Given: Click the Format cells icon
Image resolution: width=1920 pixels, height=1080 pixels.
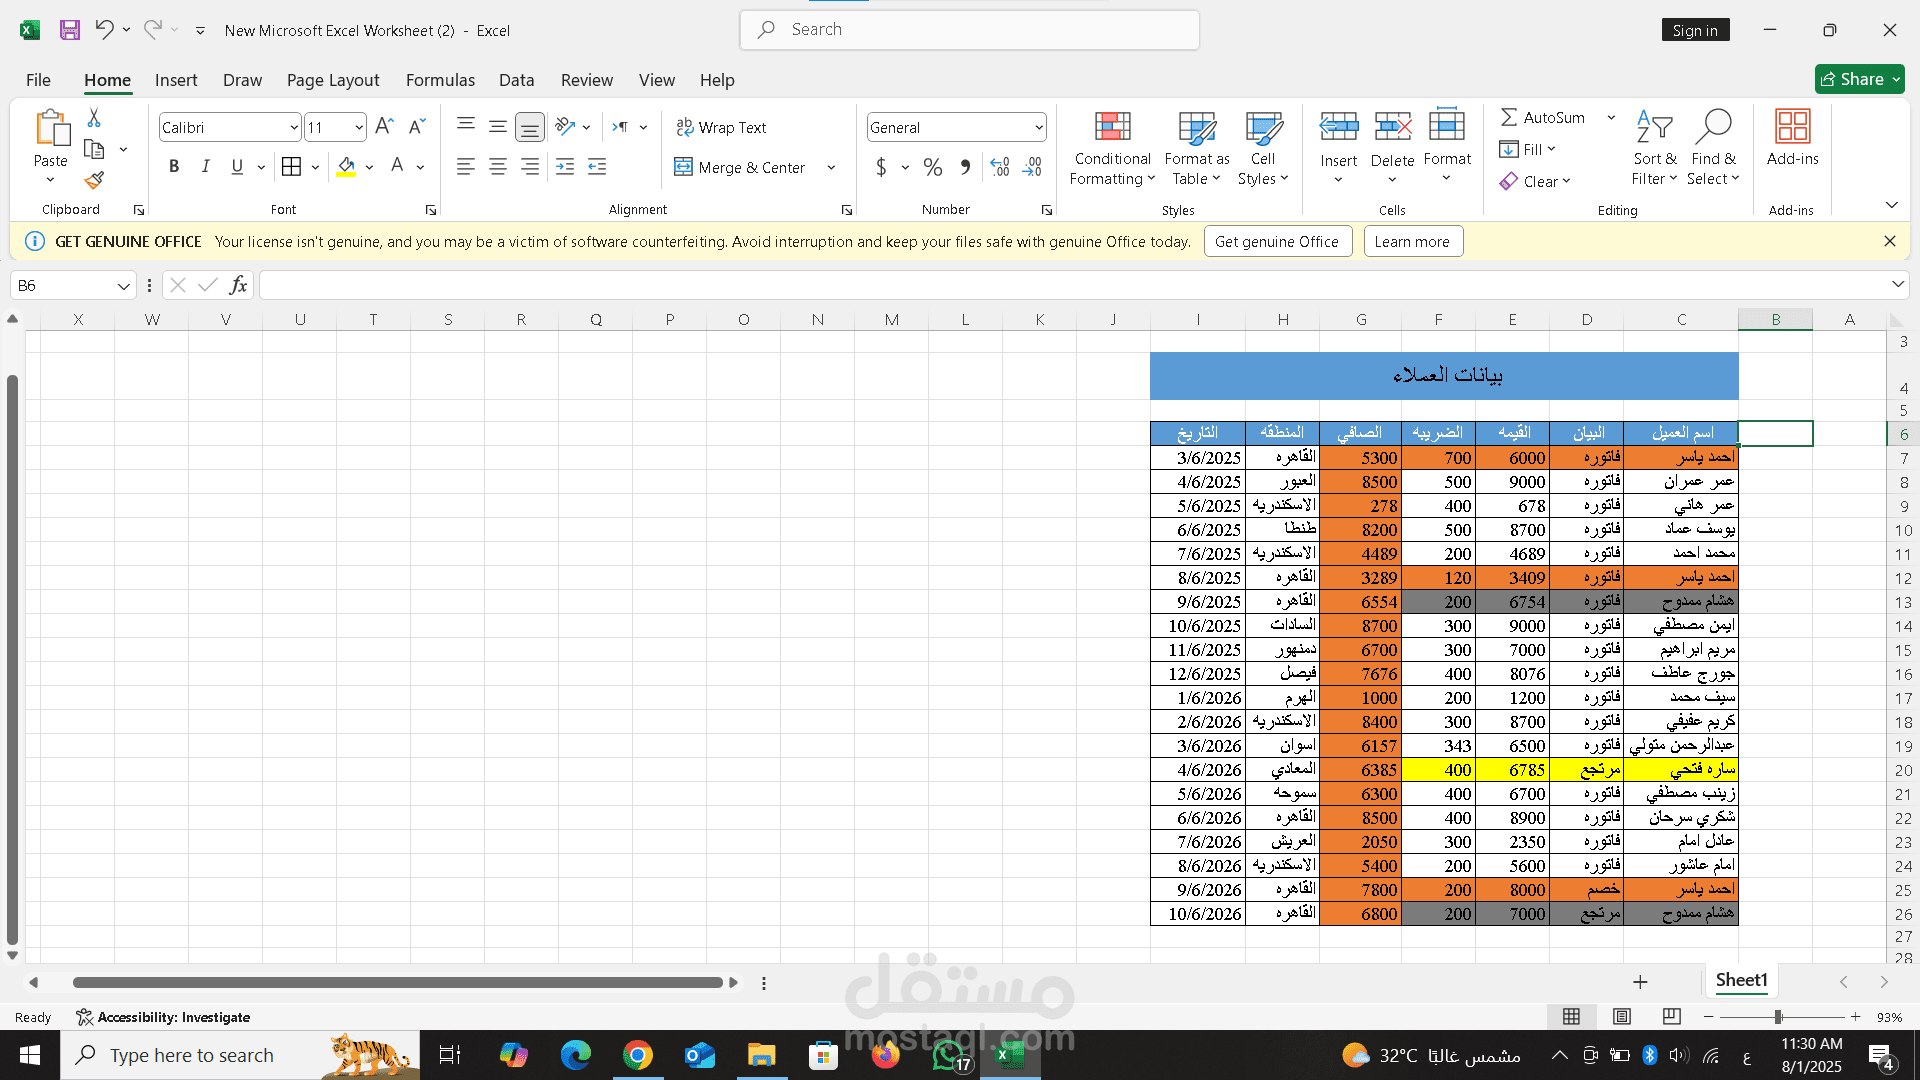Looking at the screenshot, I should point(1447,128).
